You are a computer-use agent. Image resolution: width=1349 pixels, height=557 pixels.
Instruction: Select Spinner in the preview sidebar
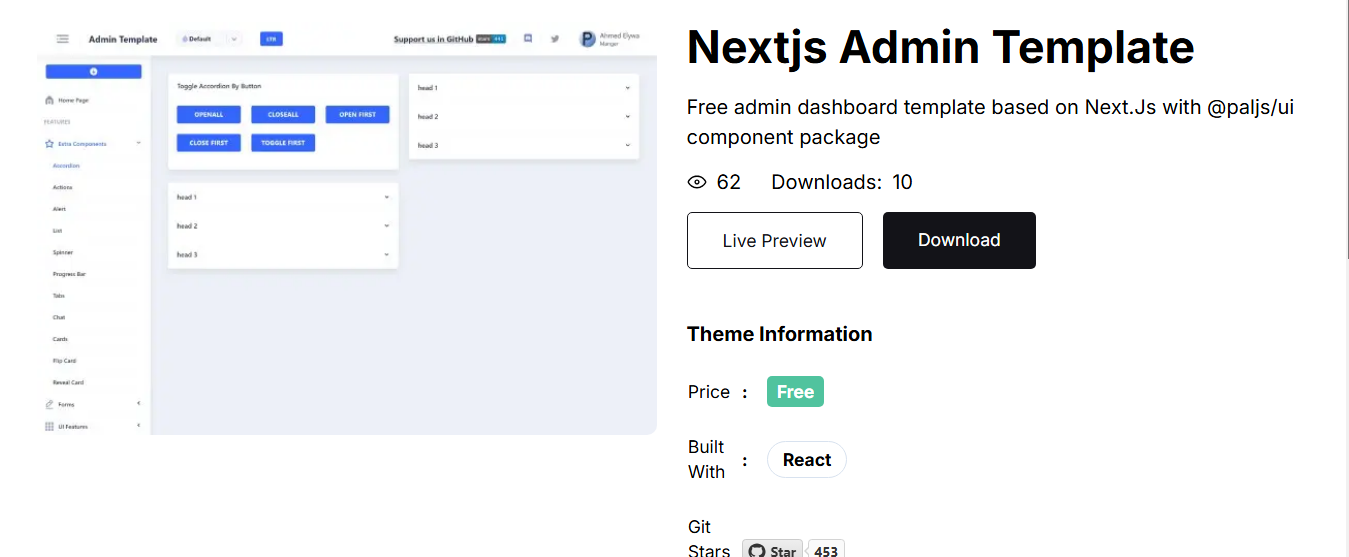point(62,252)
